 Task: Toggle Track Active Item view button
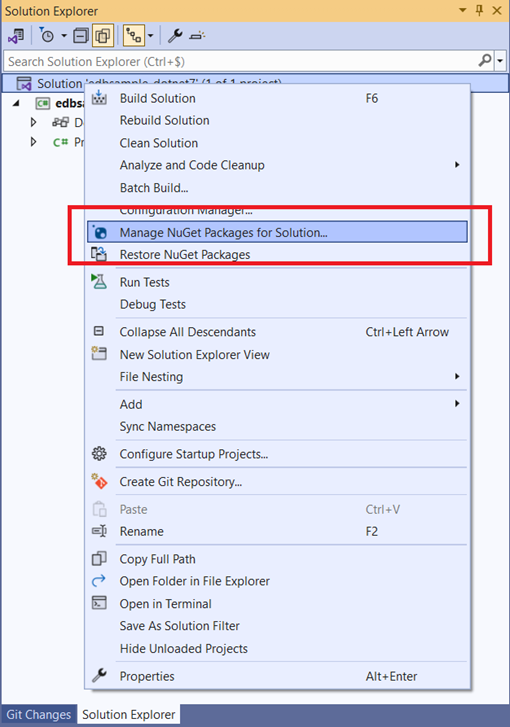tap(134, 36)
